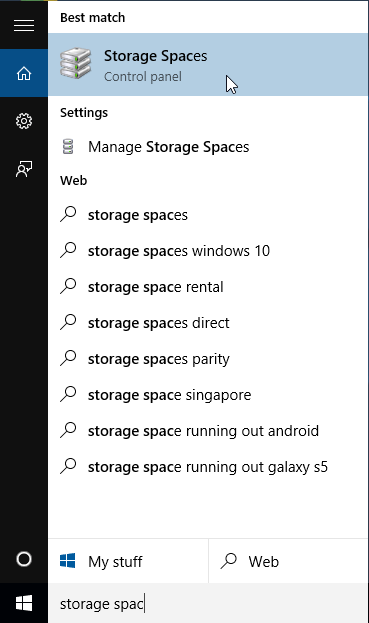Open the Windows Start button
The width and height of the screenshot is (369, 623).
point(24,603)
